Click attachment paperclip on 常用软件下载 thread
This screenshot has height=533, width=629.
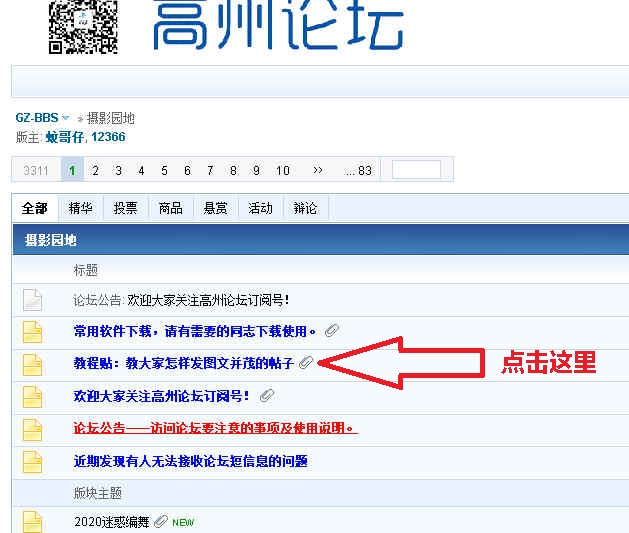332,331
